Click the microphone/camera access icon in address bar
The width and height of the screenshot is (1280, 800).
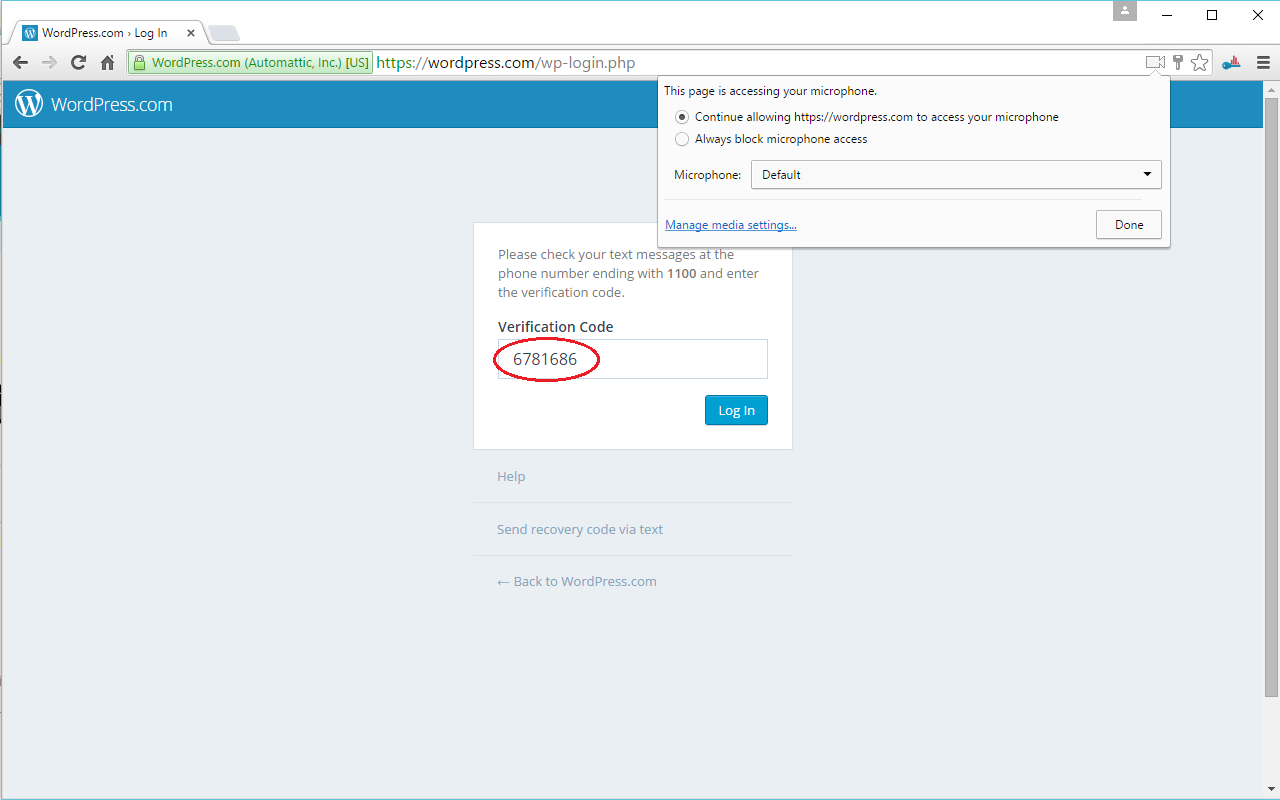1155,63
